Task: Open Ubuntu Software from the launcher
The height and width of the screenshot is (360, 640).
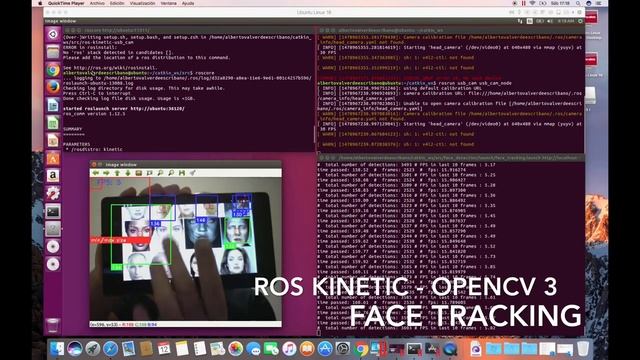Action: (53, 158)
